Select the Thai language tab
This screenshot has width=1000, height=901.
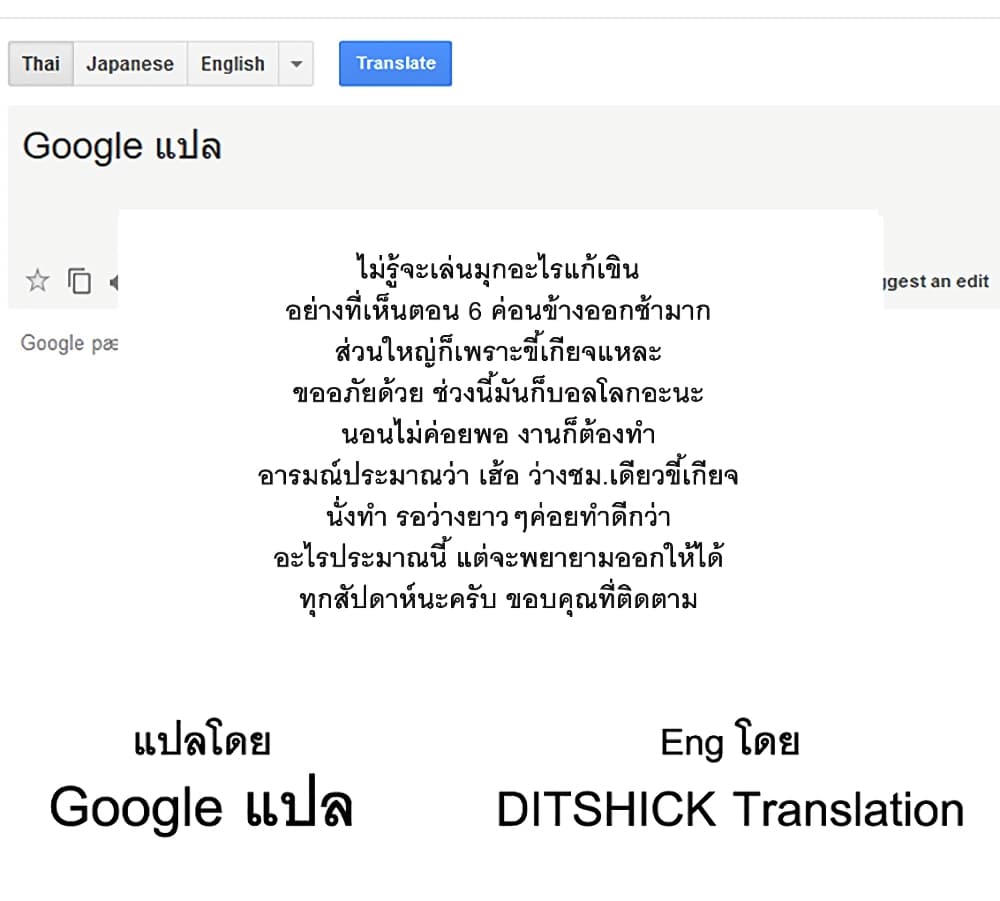(41, 64)
